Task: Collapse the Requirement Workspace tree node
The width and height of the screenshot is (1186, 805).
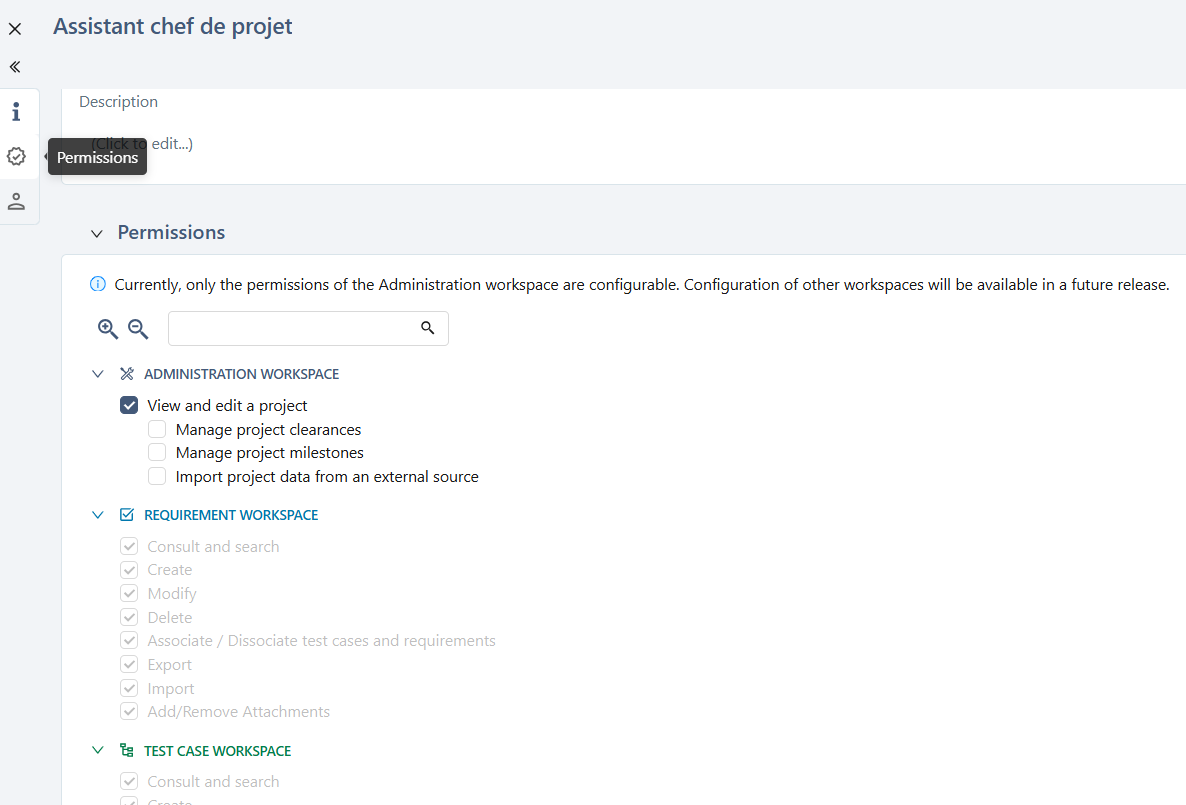Action: (x=97, y=514)
